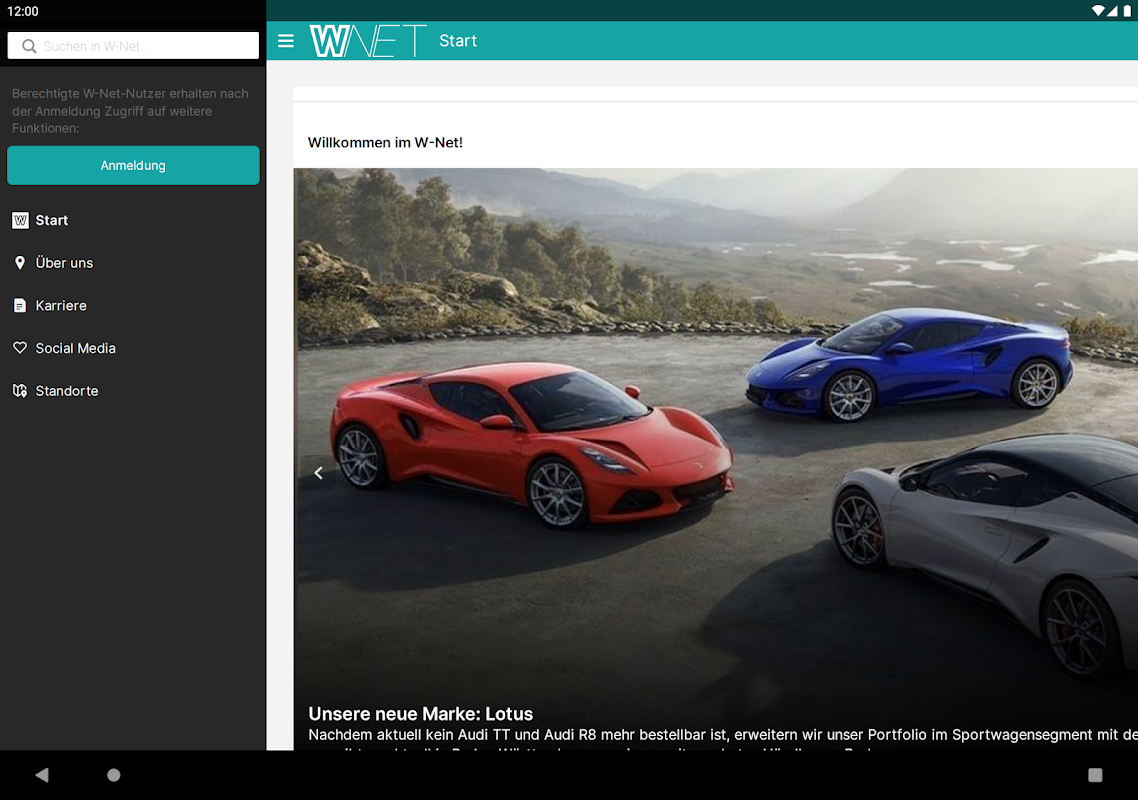Click the 'Start' title in header
This screenshot has height=800, width=1138.
pyautogui.click(x=458, y=41)
